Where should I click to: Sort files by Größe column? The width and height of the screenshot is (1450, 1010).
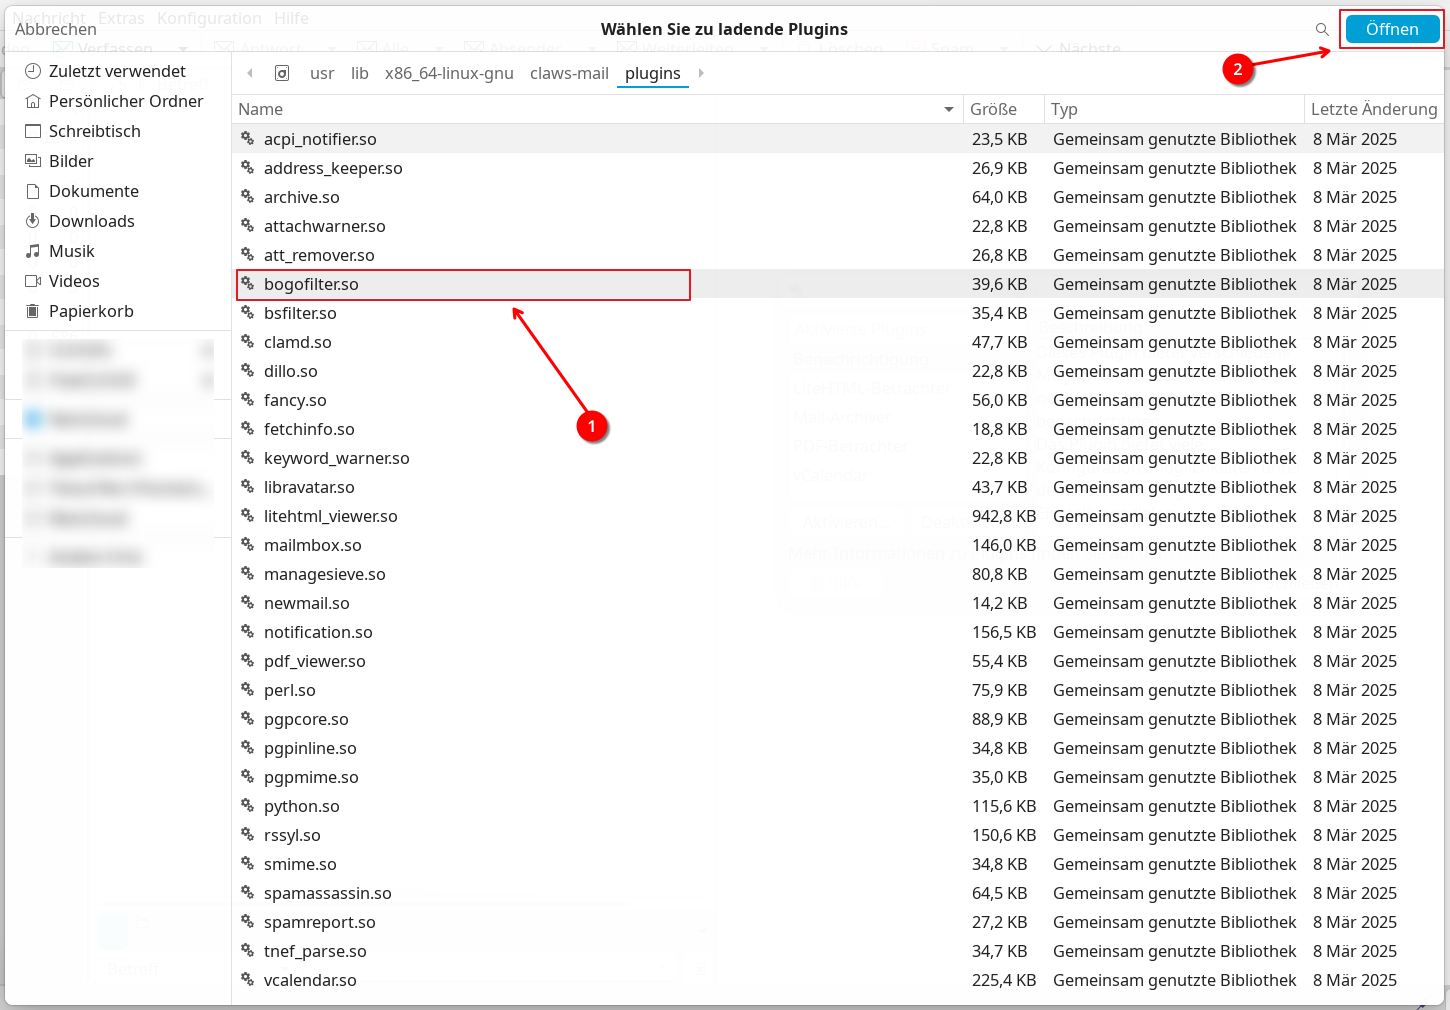[x=993, y=109]
